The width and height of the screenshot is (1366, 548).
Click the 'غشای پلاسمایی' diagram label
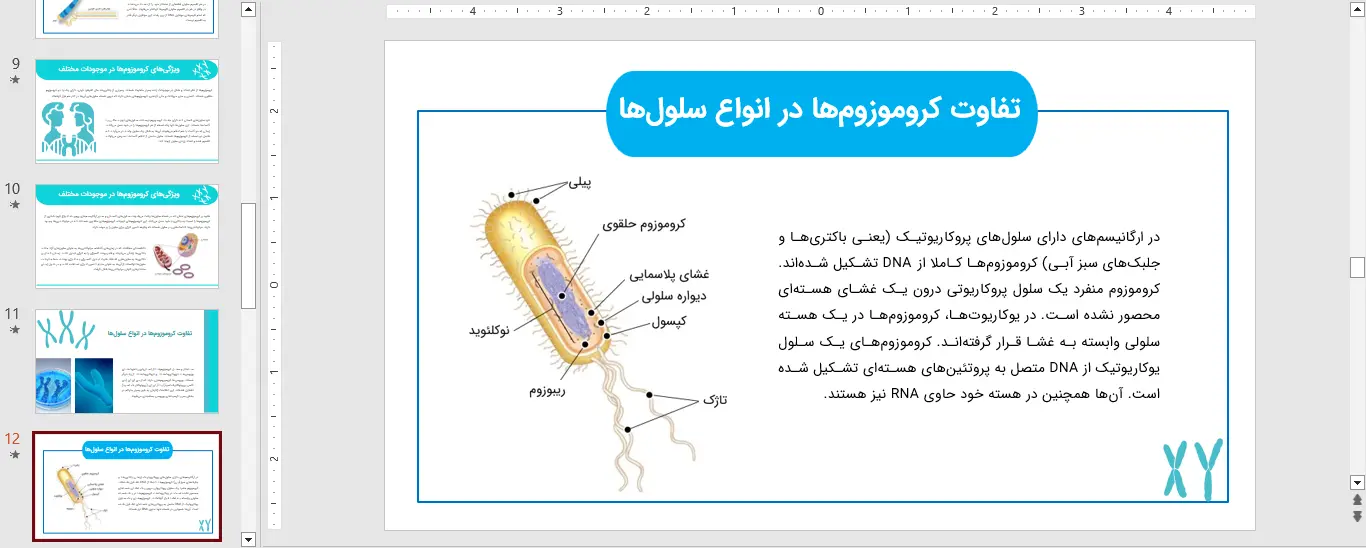coord(669,273)
